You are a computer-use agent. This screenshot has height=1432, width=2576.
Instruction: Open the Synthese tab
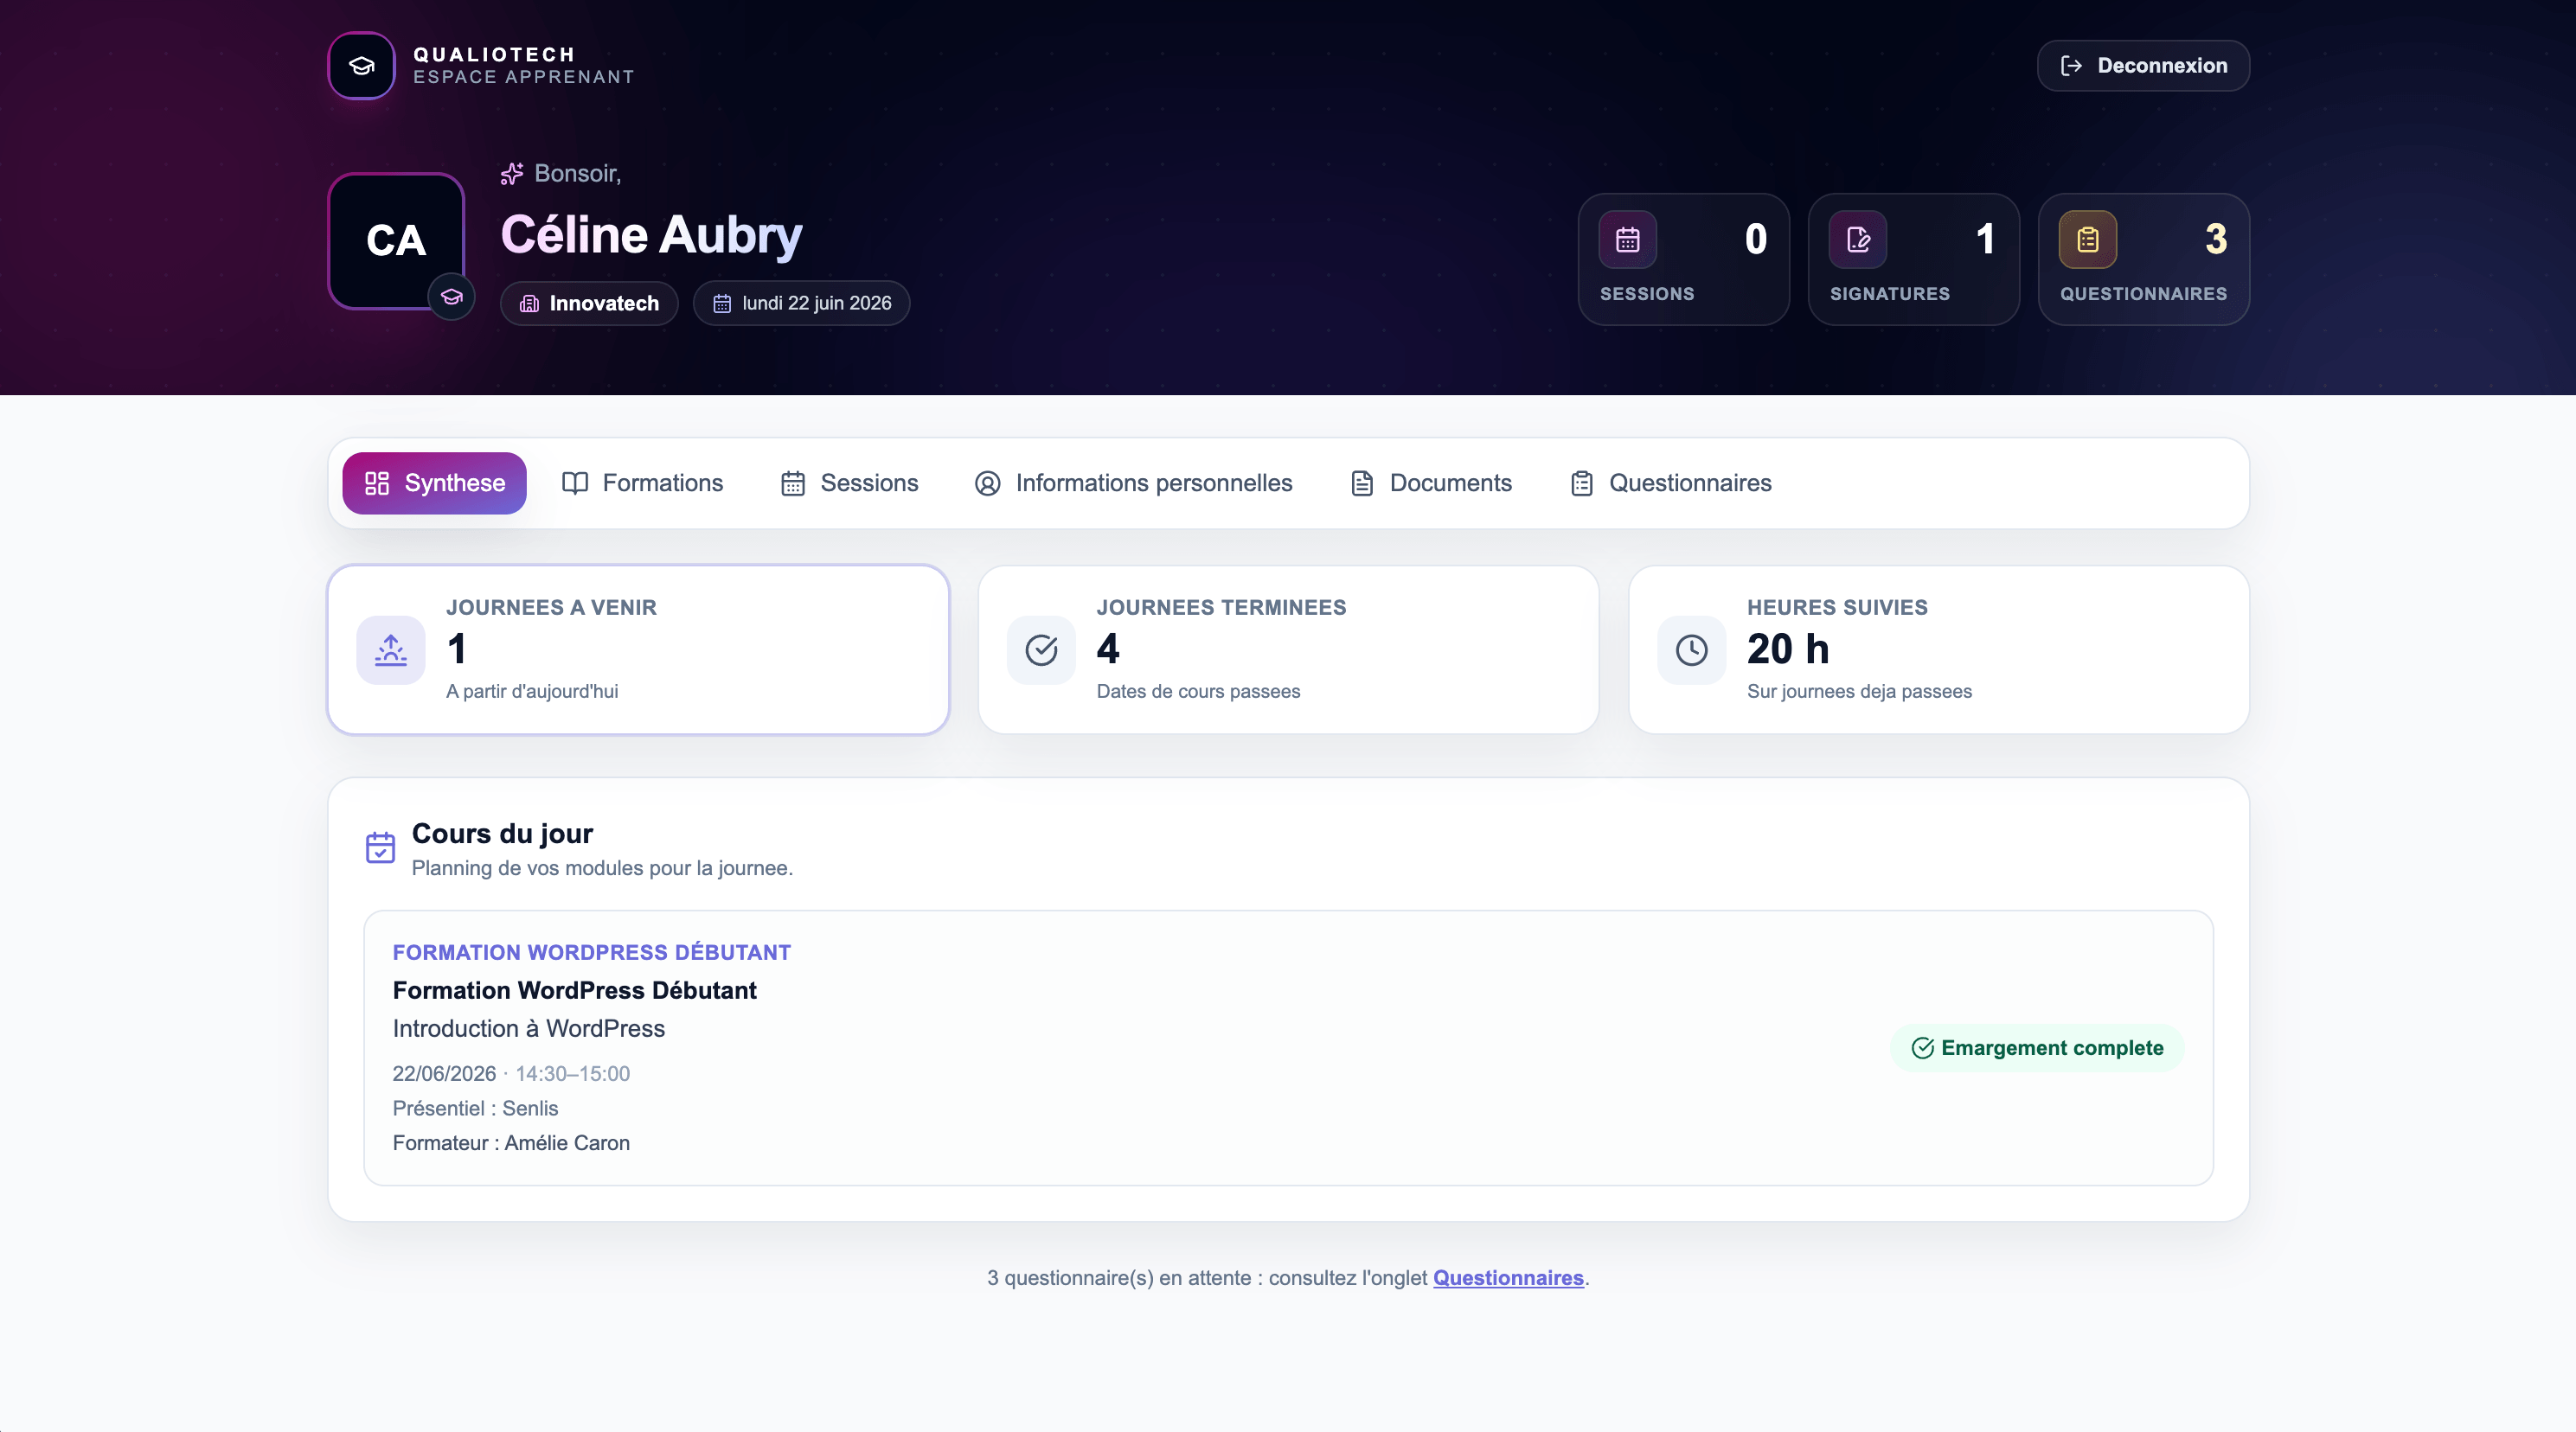435,483
